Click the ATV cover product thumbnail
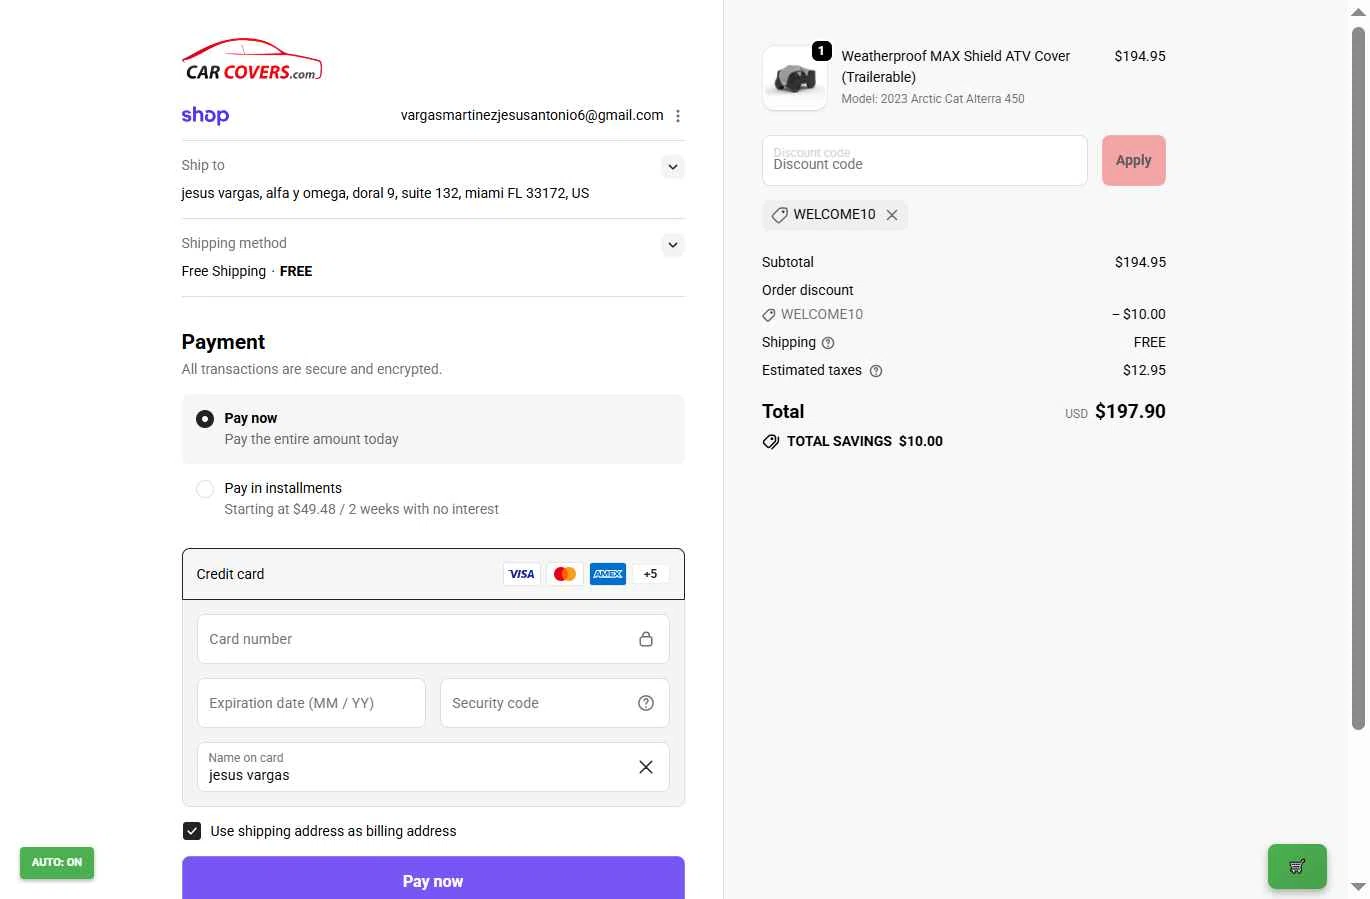Image resolution: width=1370 pixels, height=899 pixels. click(795, 77)
